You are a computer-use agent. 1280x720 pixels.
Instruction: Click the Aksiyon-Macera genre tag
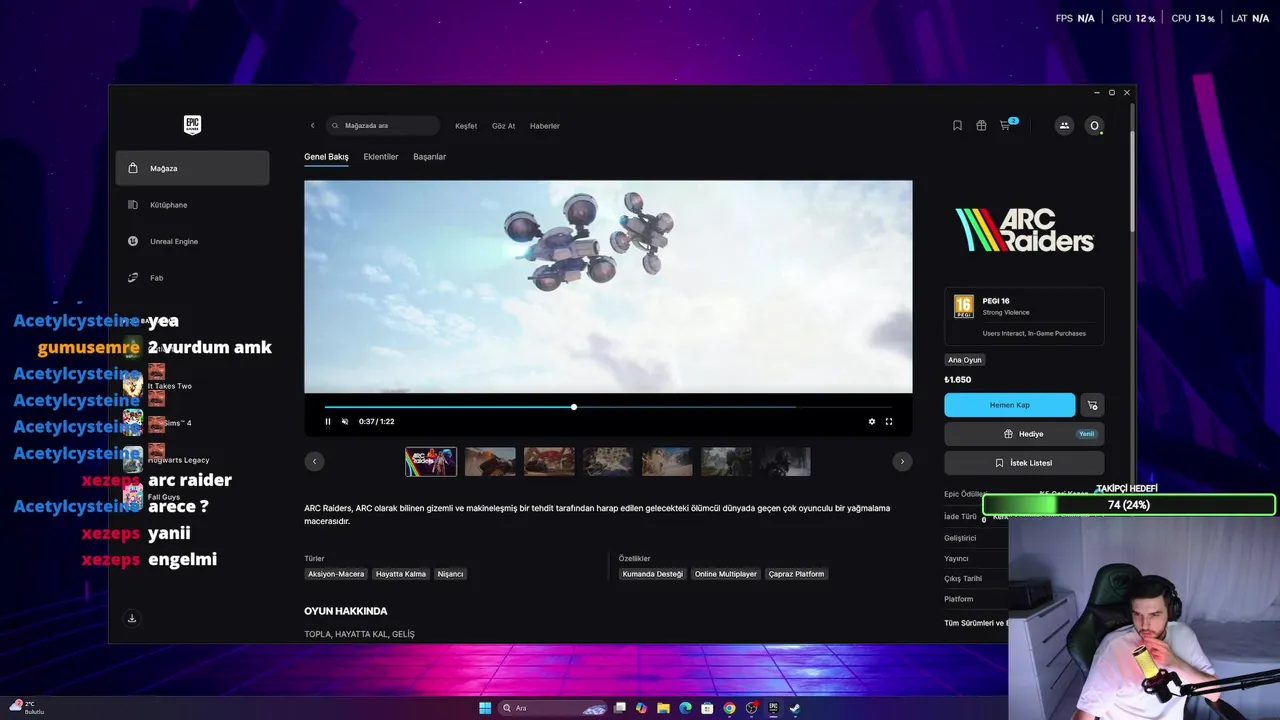[336, 574]
